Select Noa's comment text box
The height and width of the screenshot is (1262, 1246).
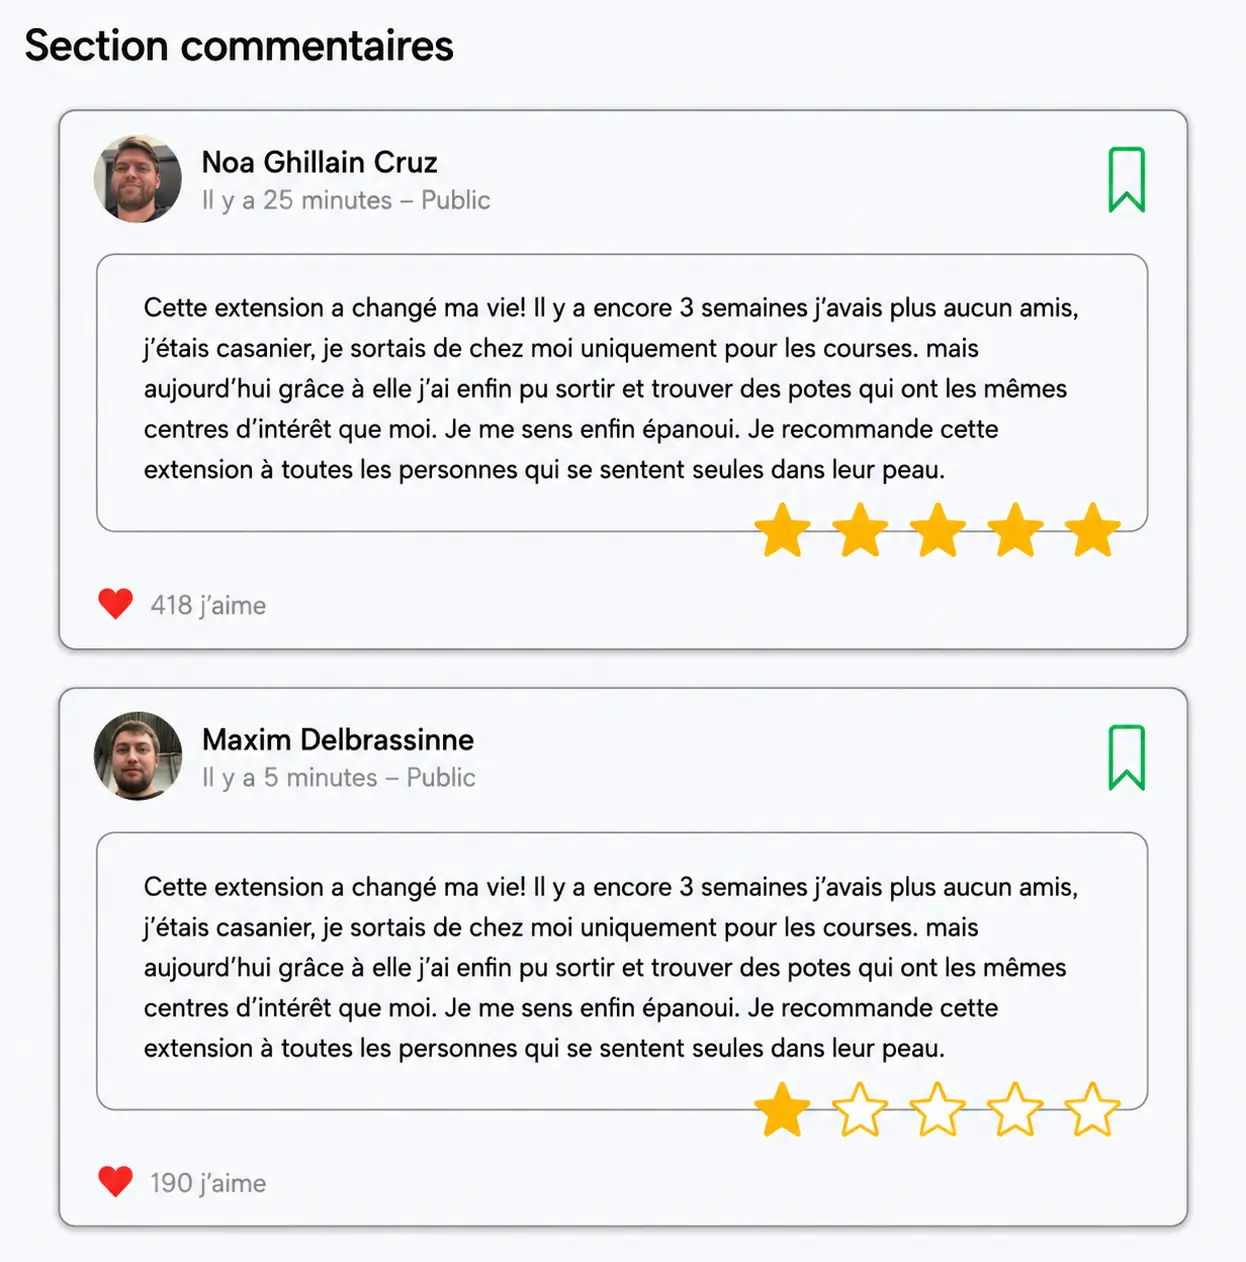coord(622,393)
